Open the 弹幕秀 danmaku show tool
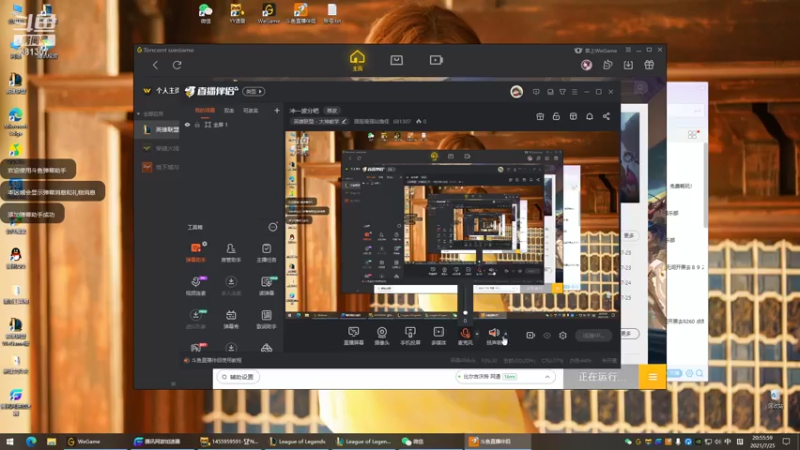The width and height of the screenshot is (800, 450). [231, 319]
